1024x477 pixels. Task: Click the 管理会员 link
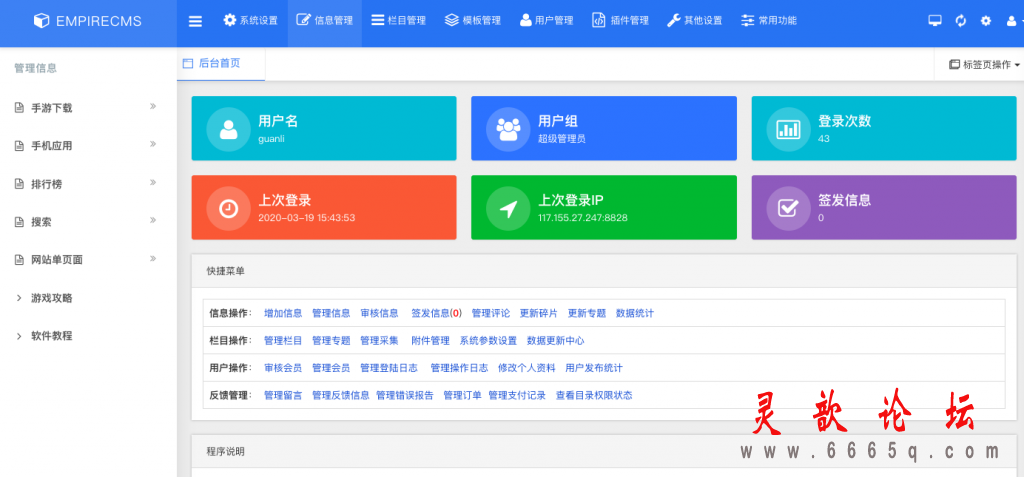tap(331, 368)
